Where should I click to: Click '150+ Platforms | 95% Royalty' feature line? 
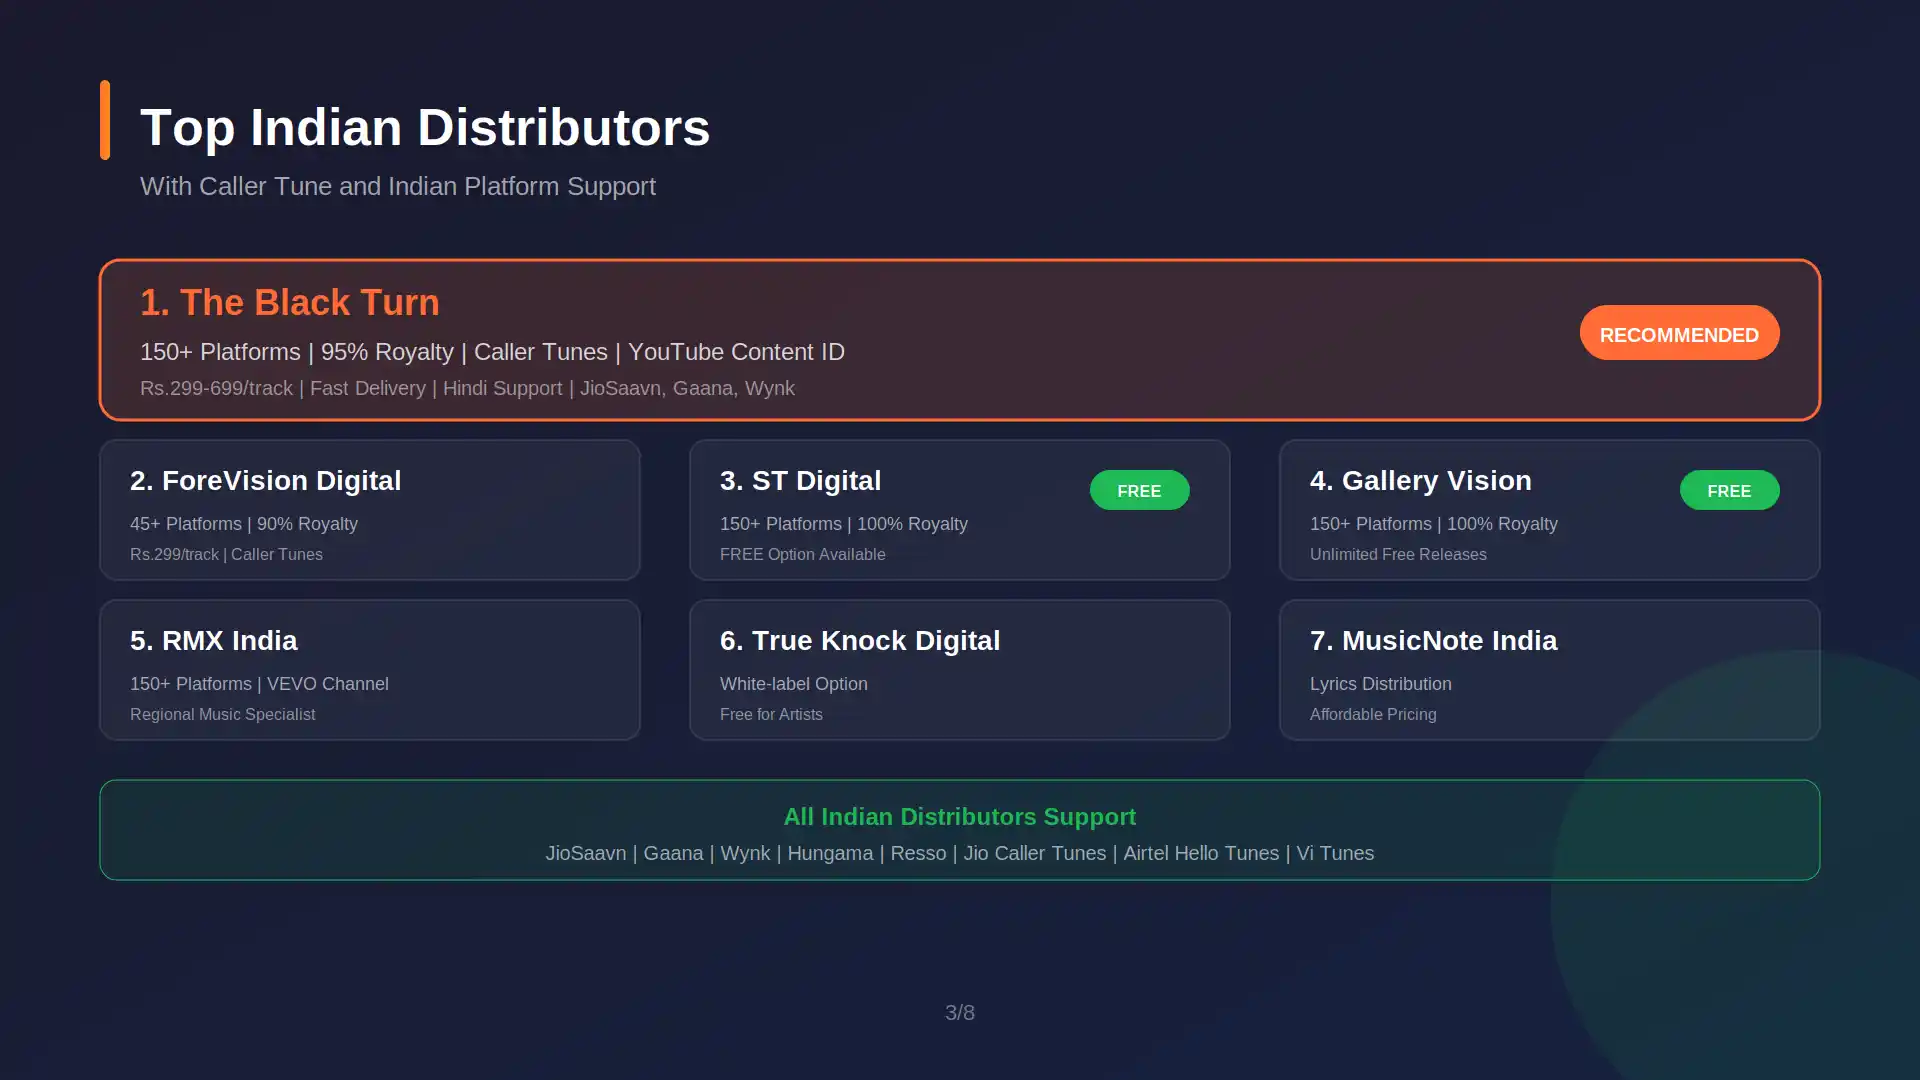[x=492, y=352]
